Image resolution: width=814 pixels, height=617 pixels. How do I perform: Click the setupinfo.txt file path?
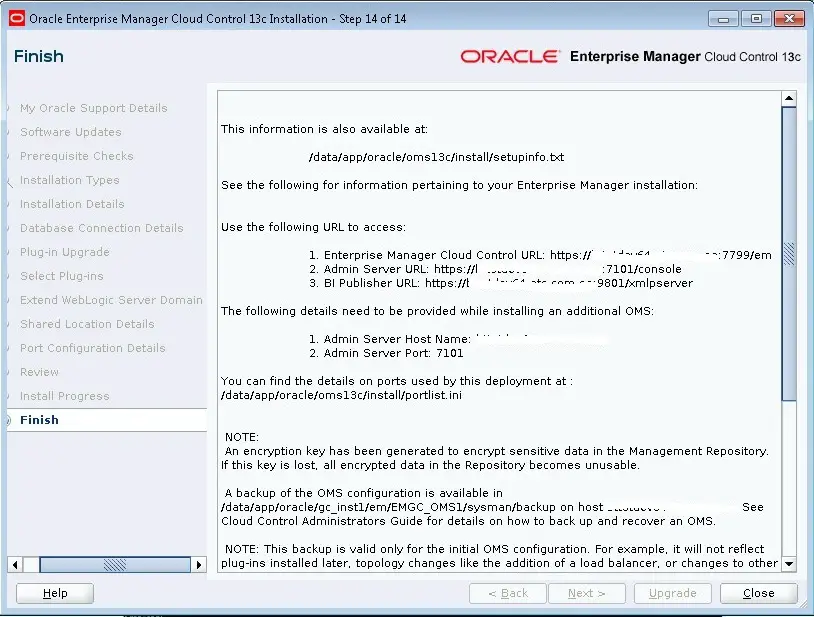click(x=436, y=157)
